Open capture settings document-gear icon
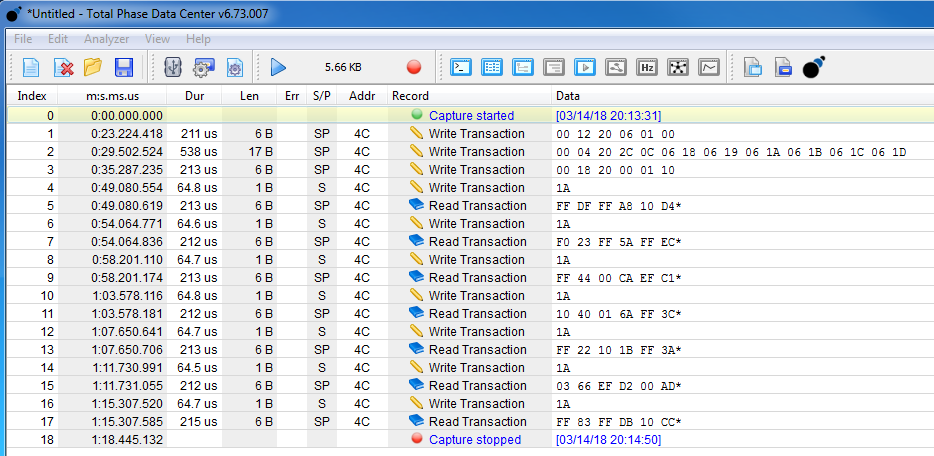This screenshot has height=456, width=934. point(235,67)
